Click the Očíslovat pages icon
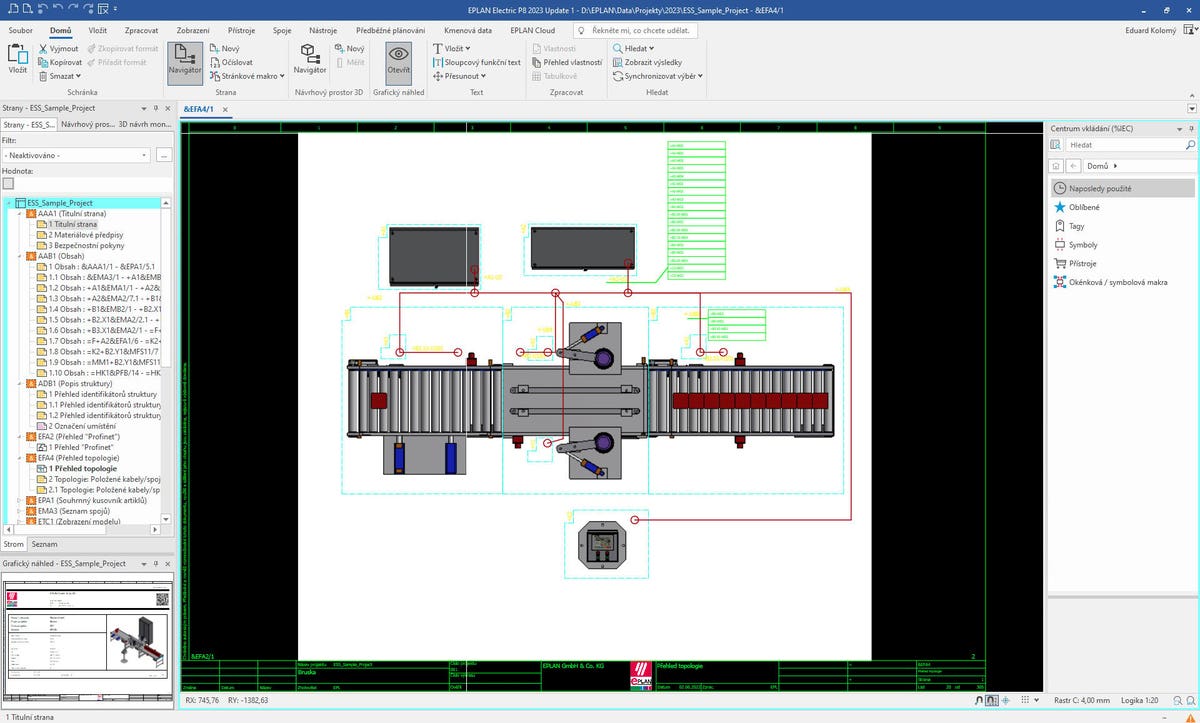Screen dimensions: 1200x723 (x=215, y=62)
